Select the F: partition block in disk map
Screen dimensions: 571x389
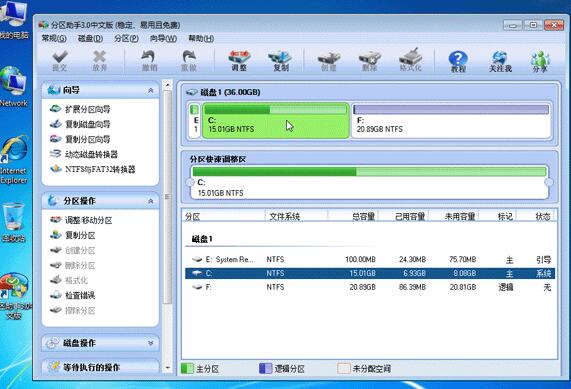(x=451, y=121)
